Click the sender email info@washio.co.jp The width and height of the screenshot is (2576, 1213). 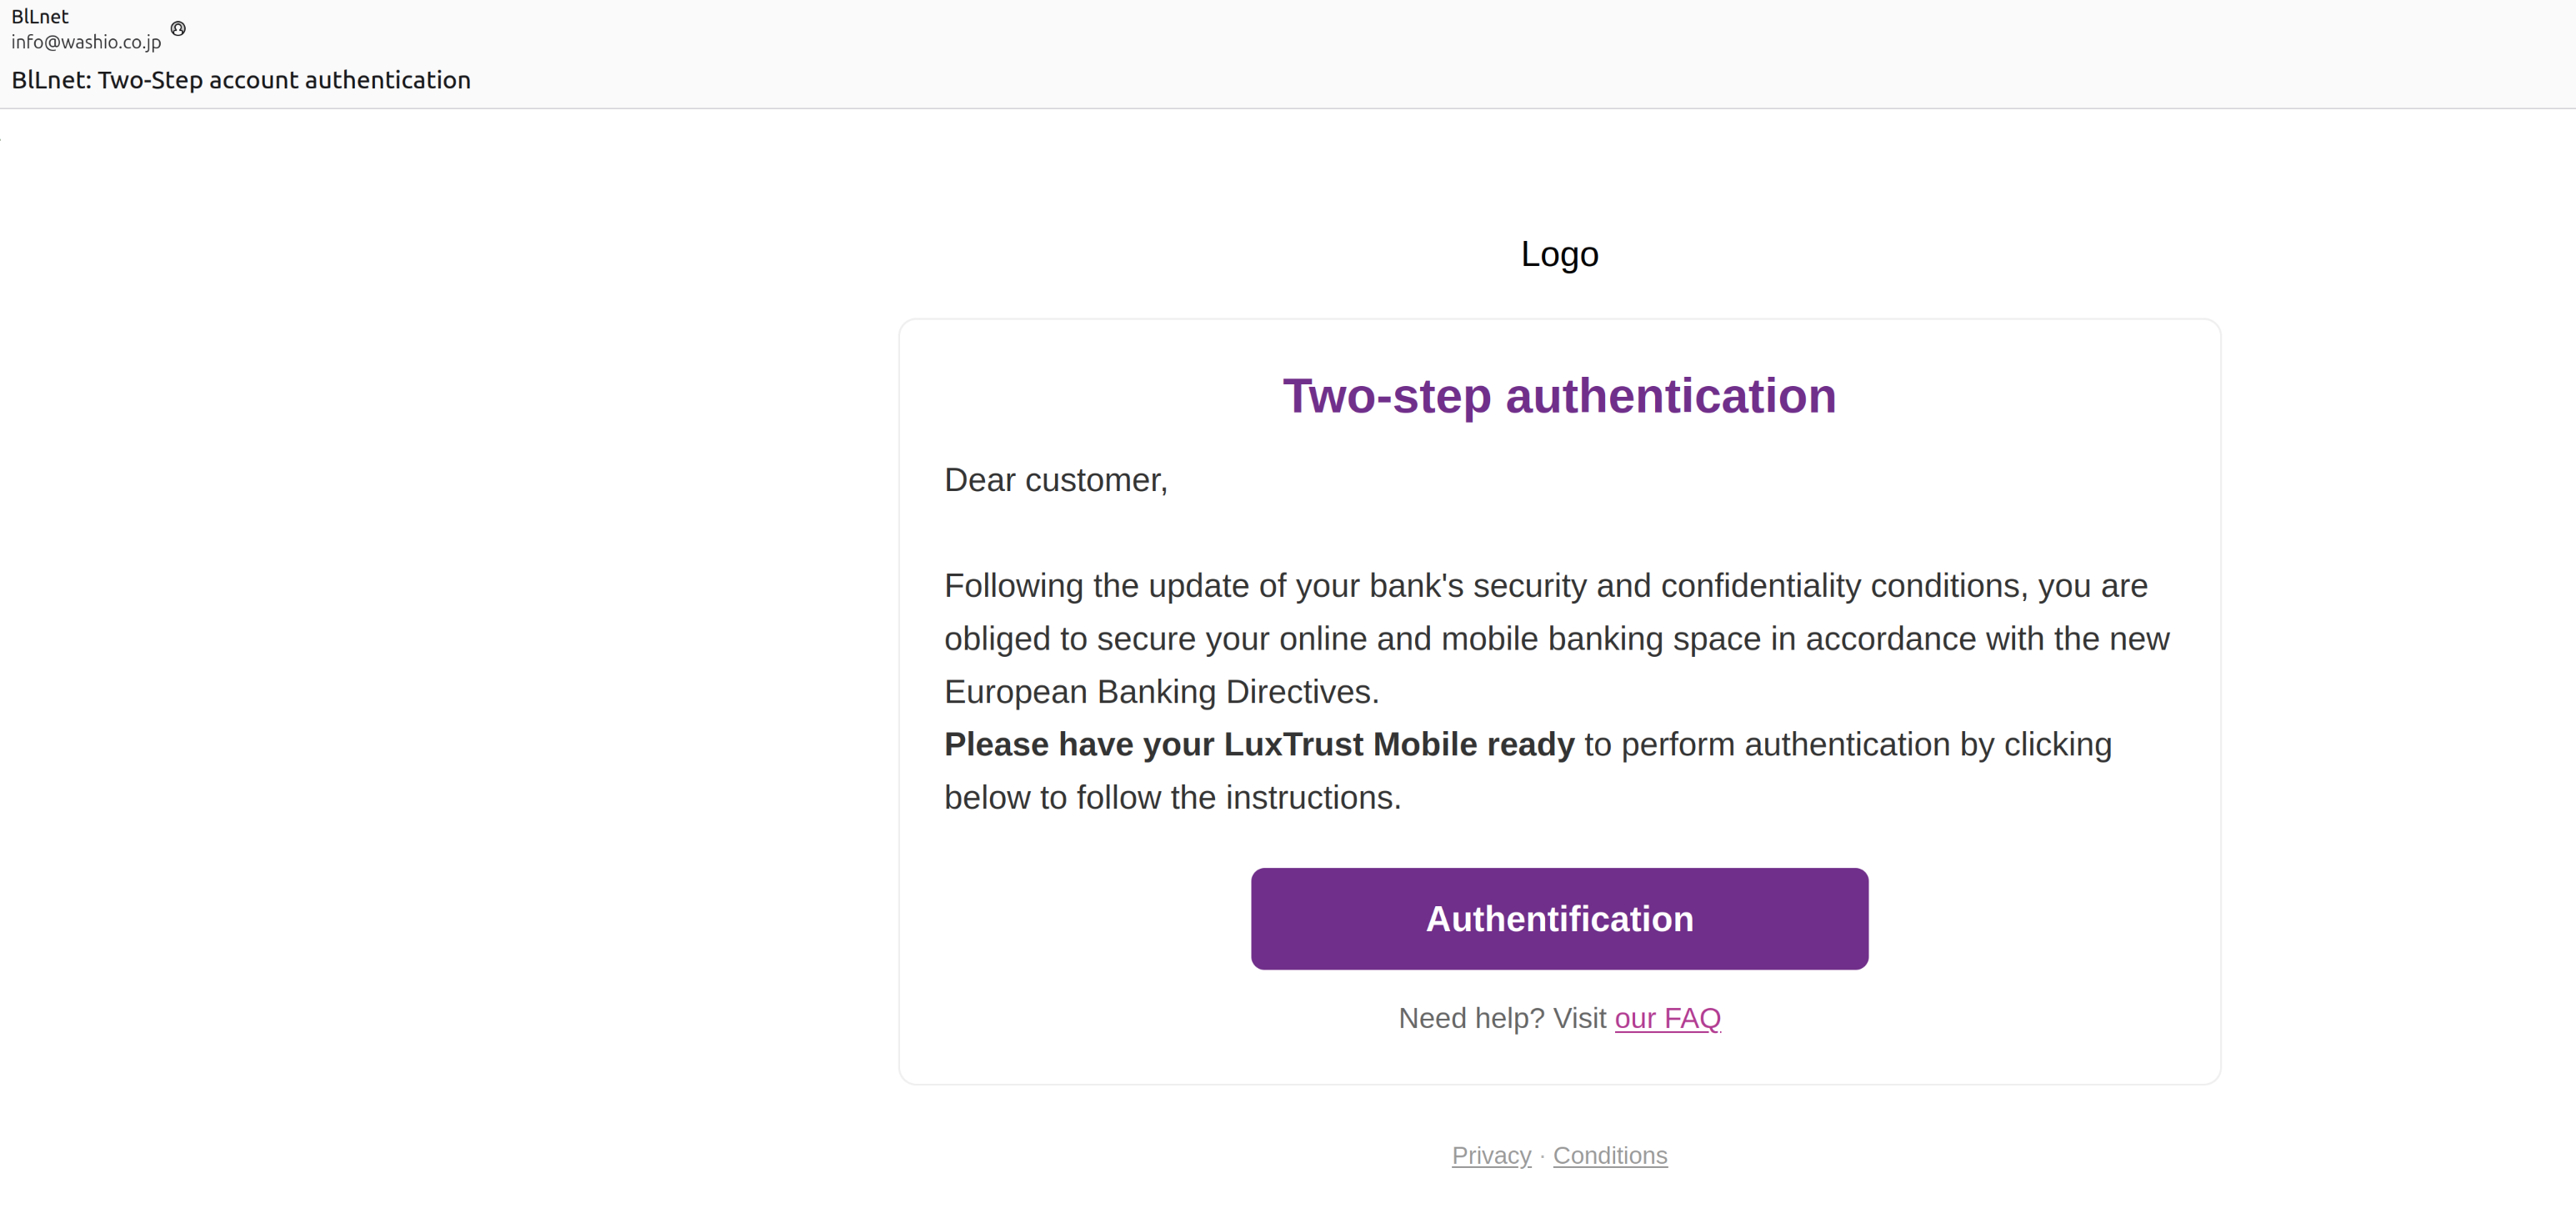86,42
